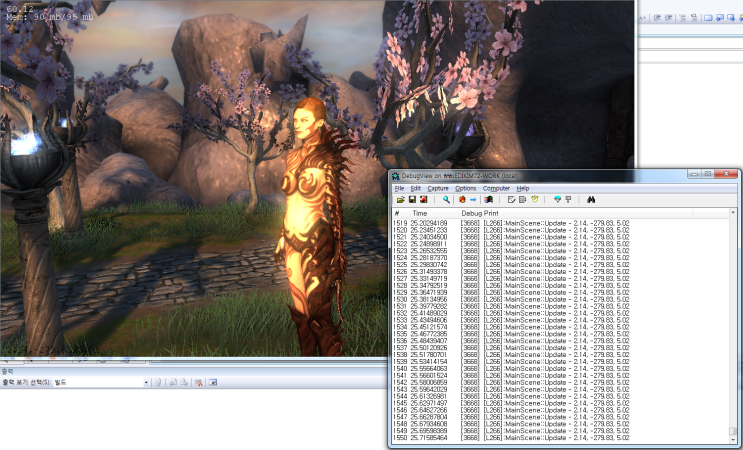Click the red Log to file icon in DebugView
743x450 pixels.
tap(423, 200)
